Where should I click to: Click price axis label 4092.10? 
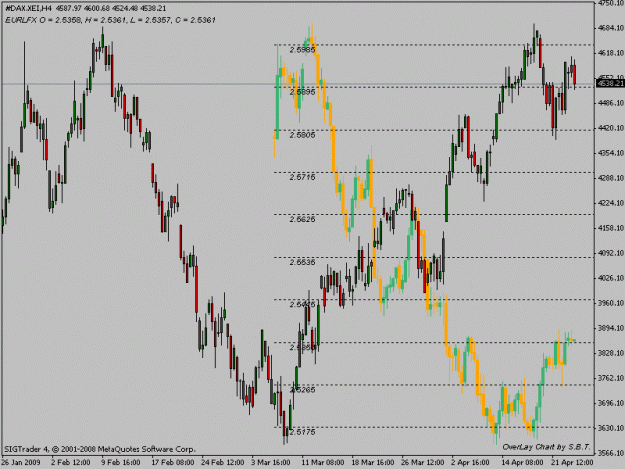click(x=611, y=253)
